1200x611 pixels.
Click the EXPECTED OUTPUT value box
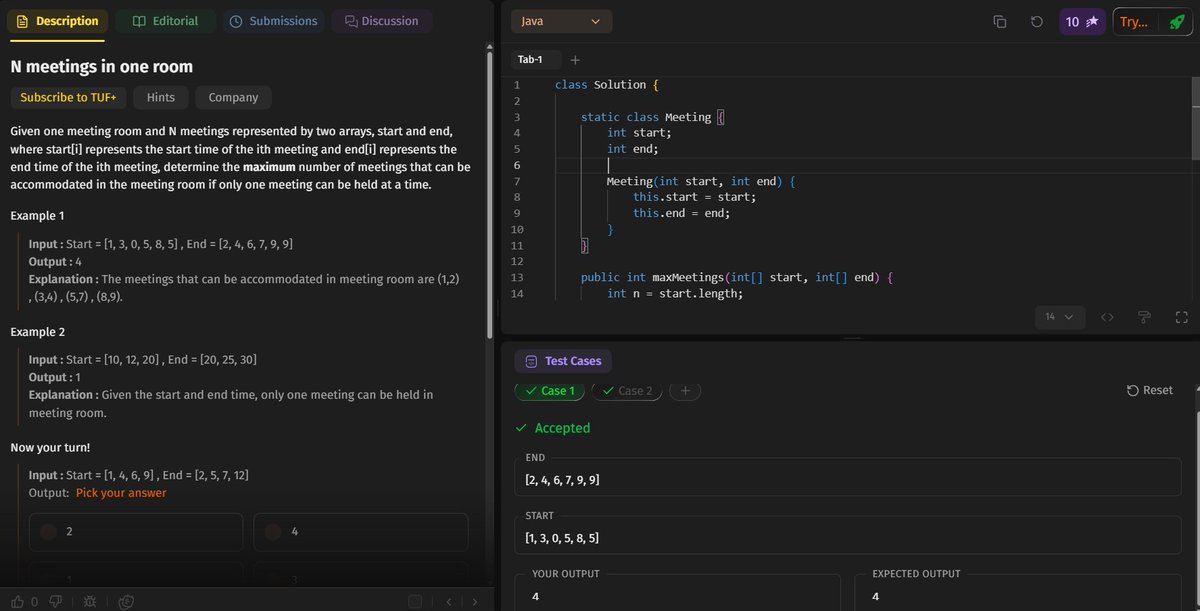coord(1020,592)
